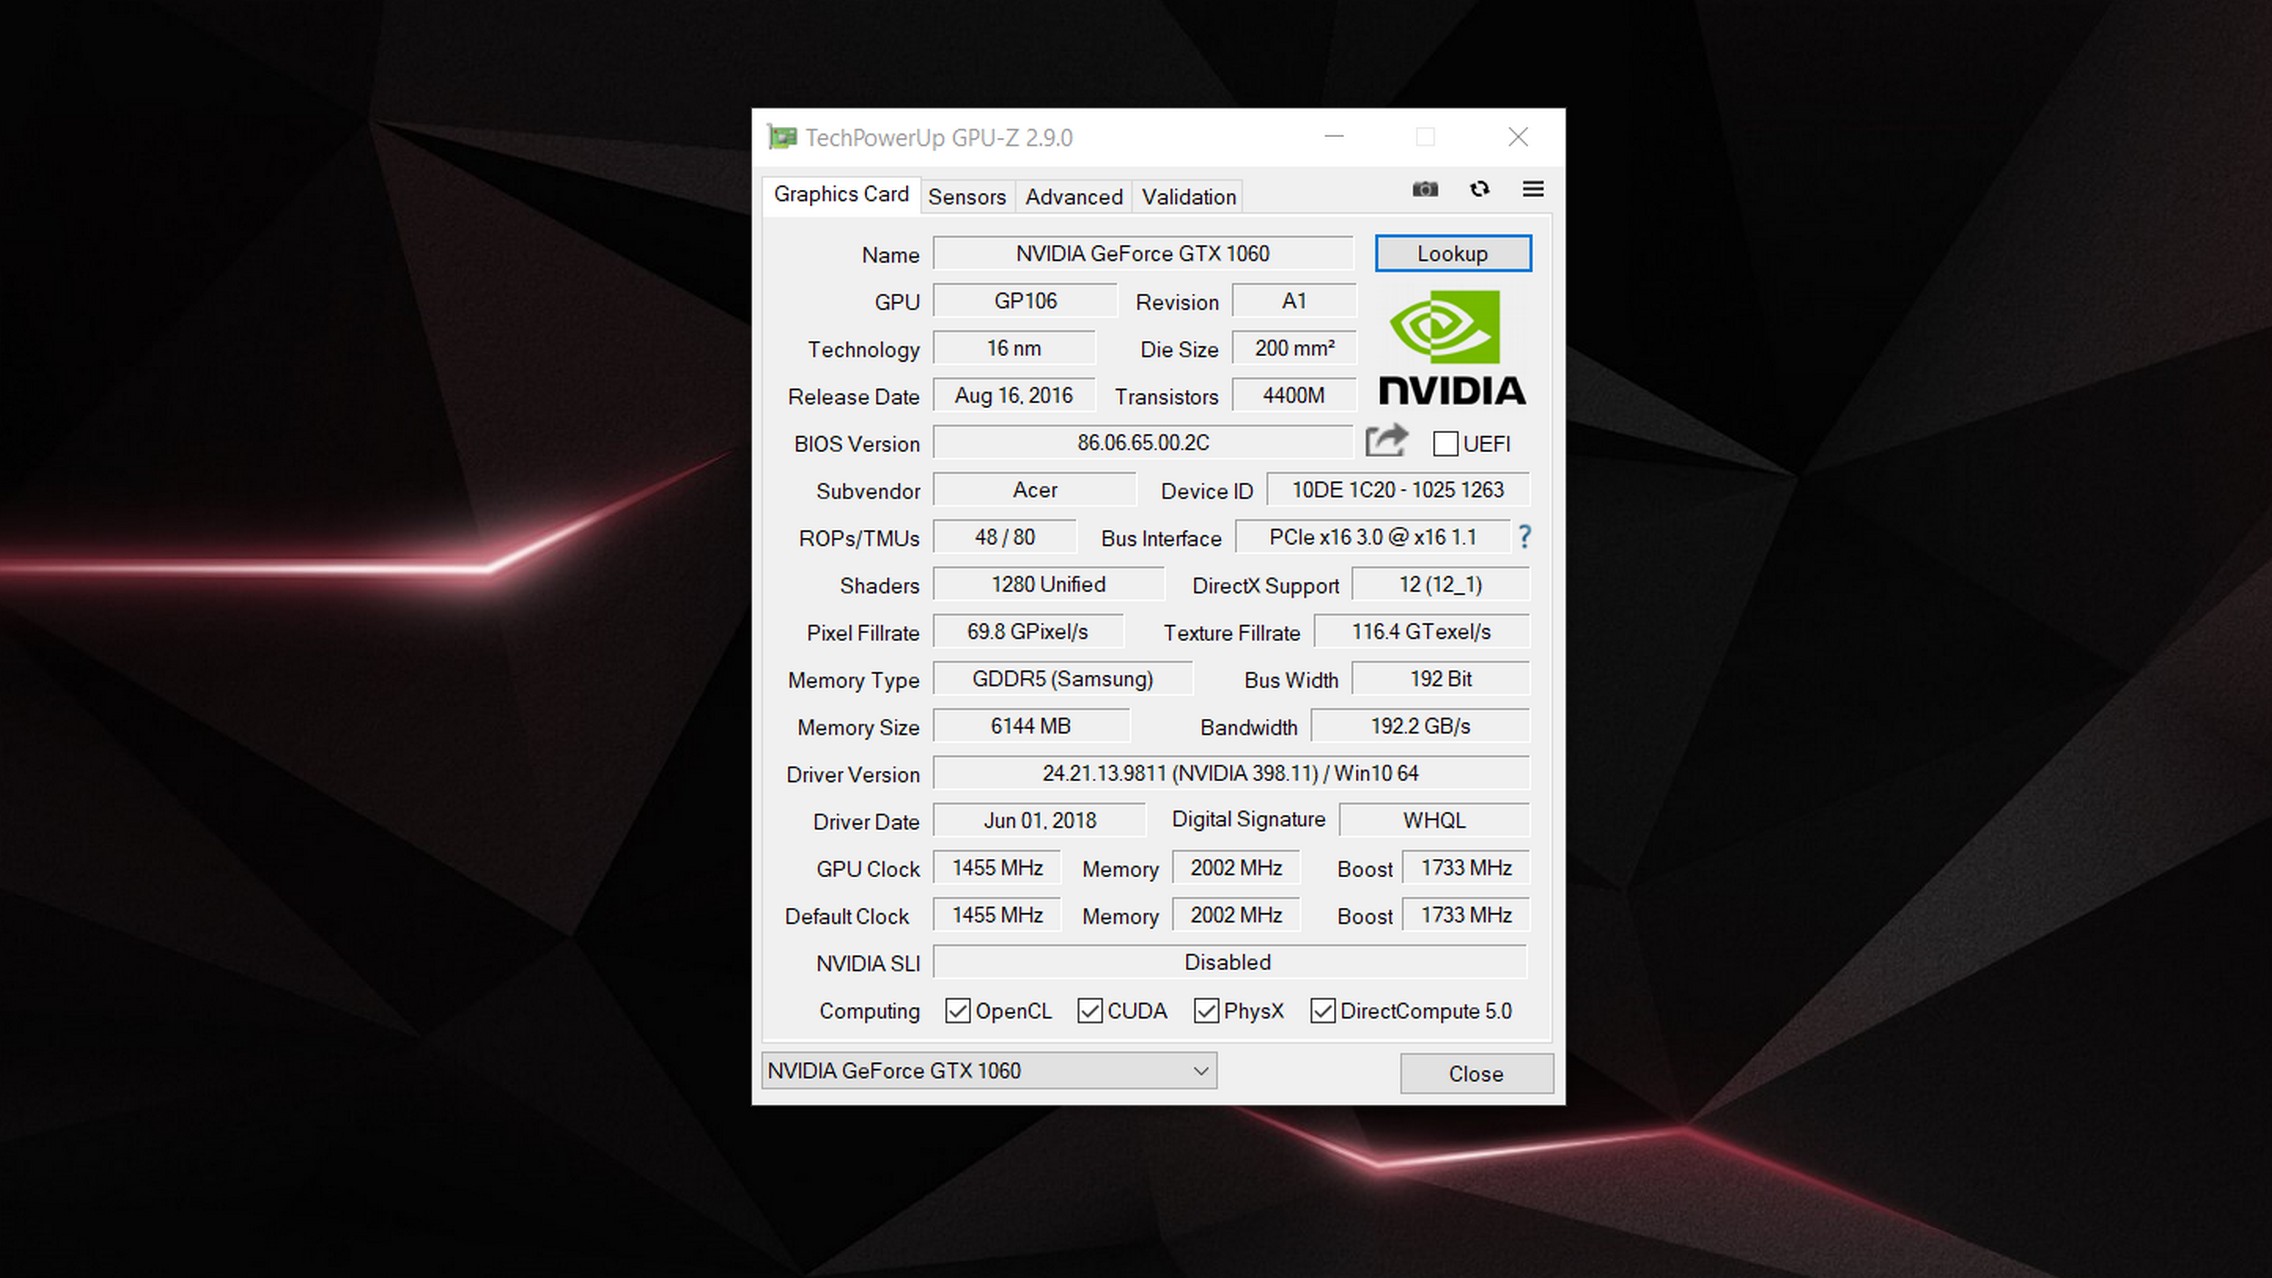2272x1278 pixels.
Task: Click the Release Date field Aug 16, 2016
Action: [1014, 395]
